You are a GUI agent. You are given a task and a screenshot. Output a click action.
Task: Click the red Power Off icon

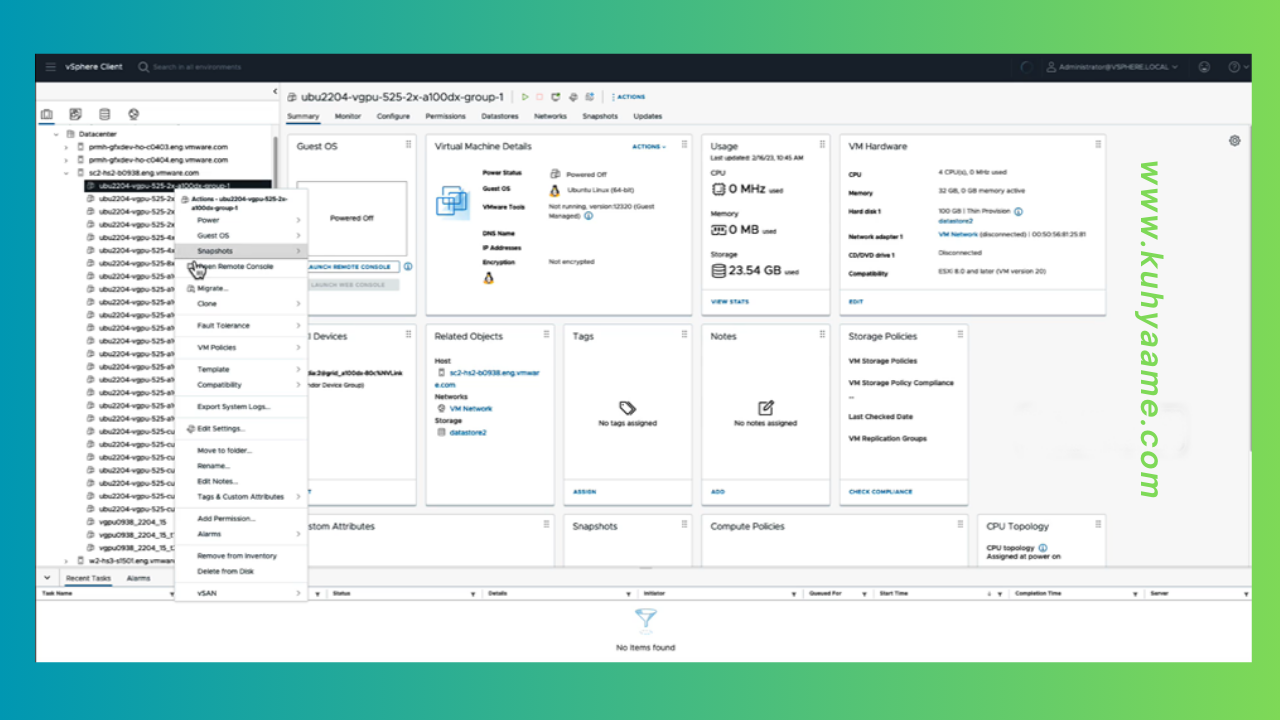[x=540, y=97]
